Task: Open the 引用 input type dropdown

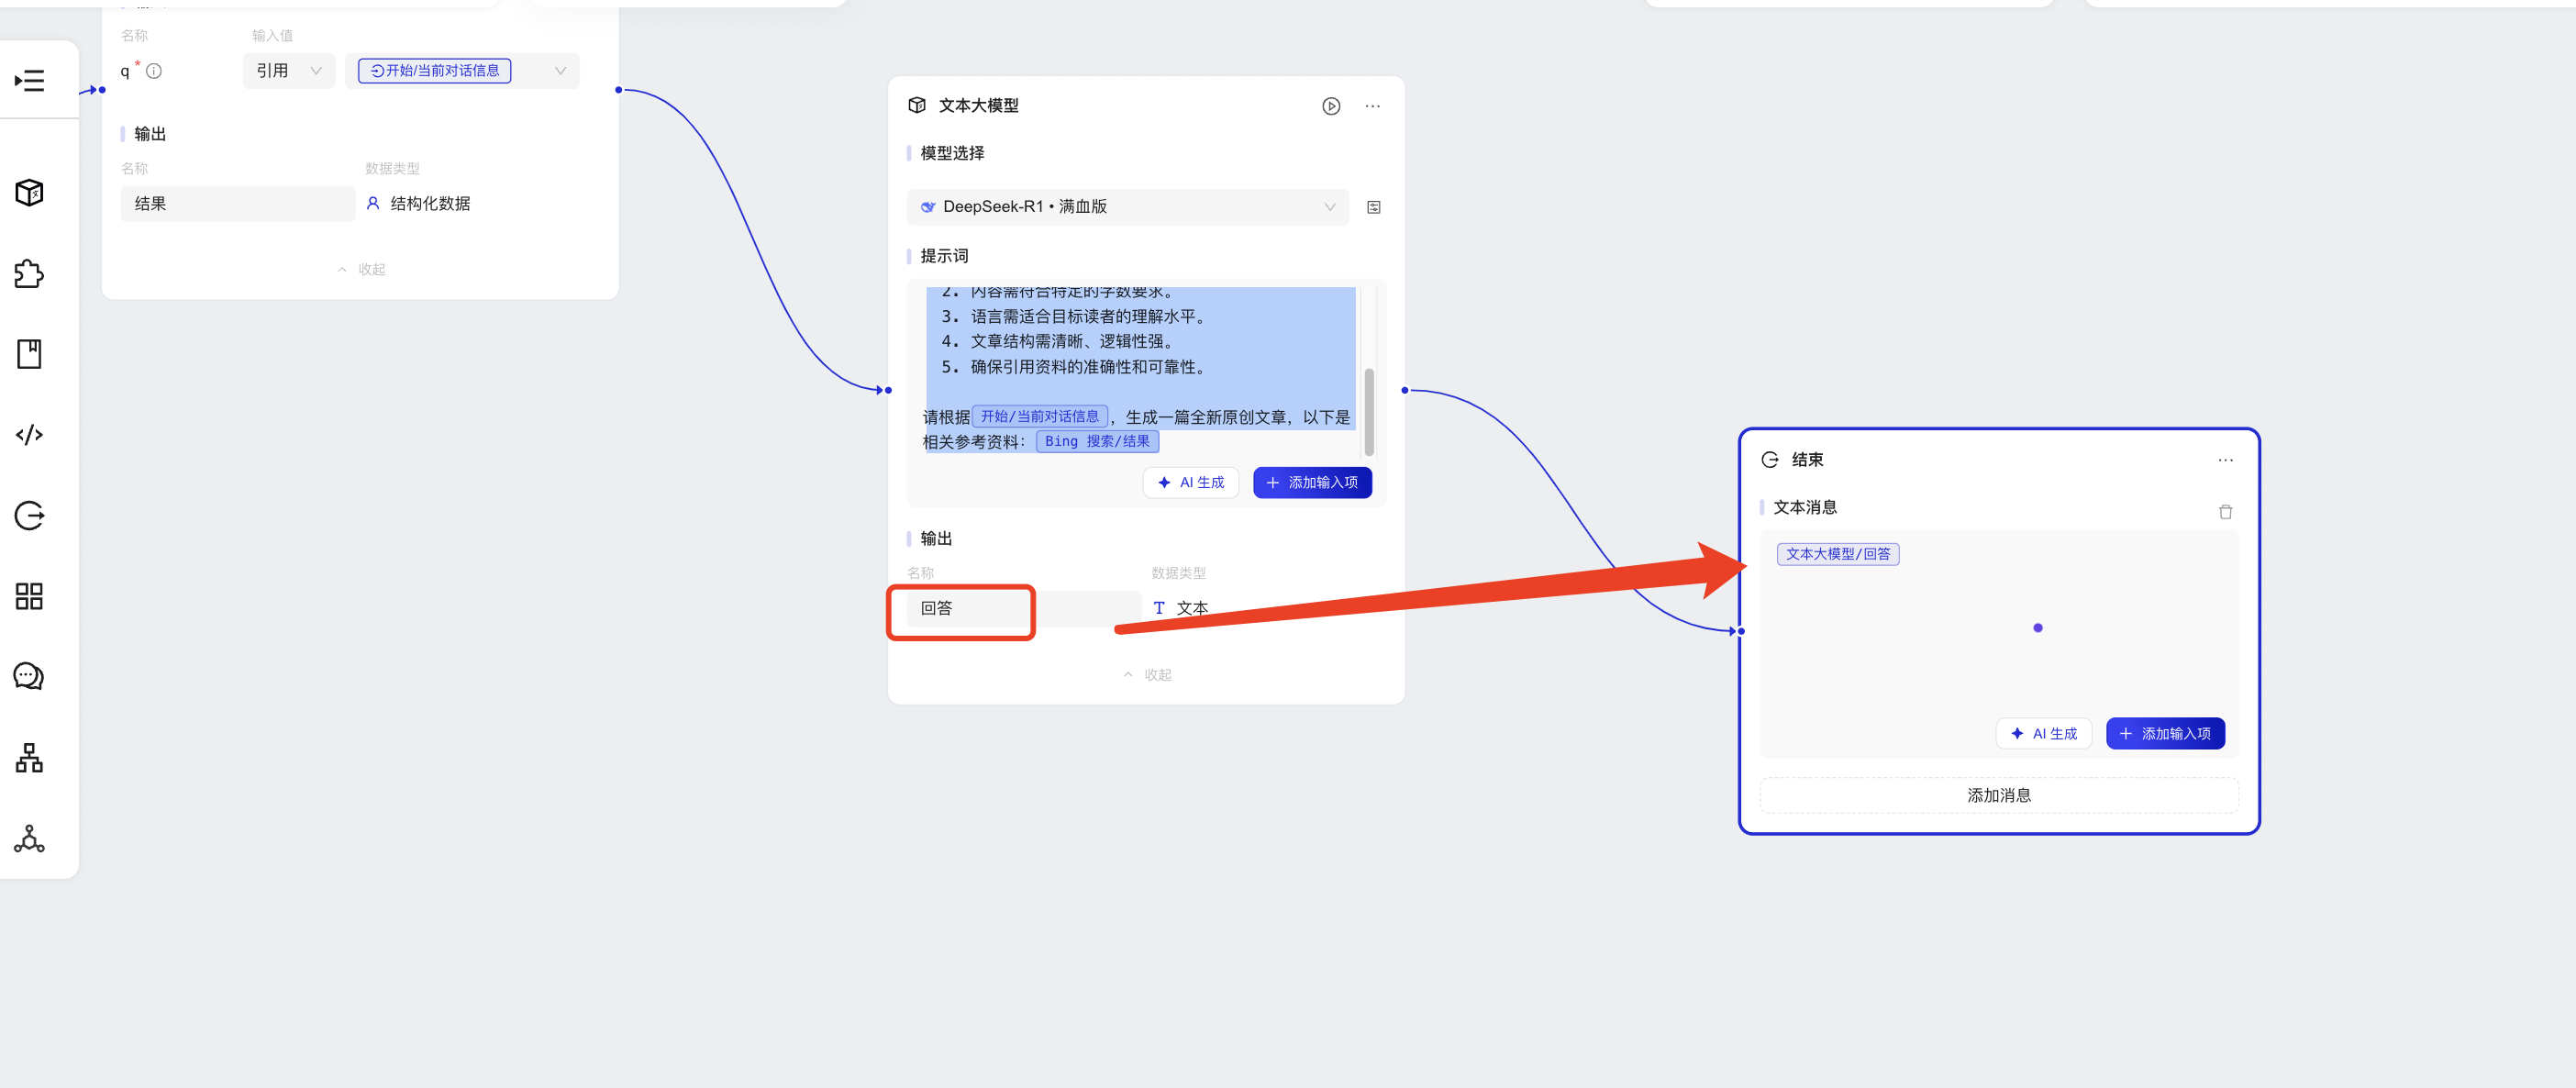Action: point(288,71)
